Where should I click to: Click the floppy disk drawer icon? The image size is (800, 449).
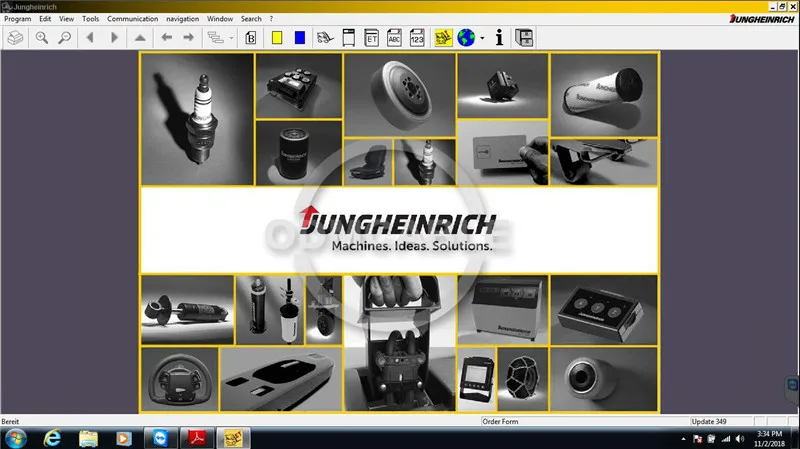click(524, 38)
